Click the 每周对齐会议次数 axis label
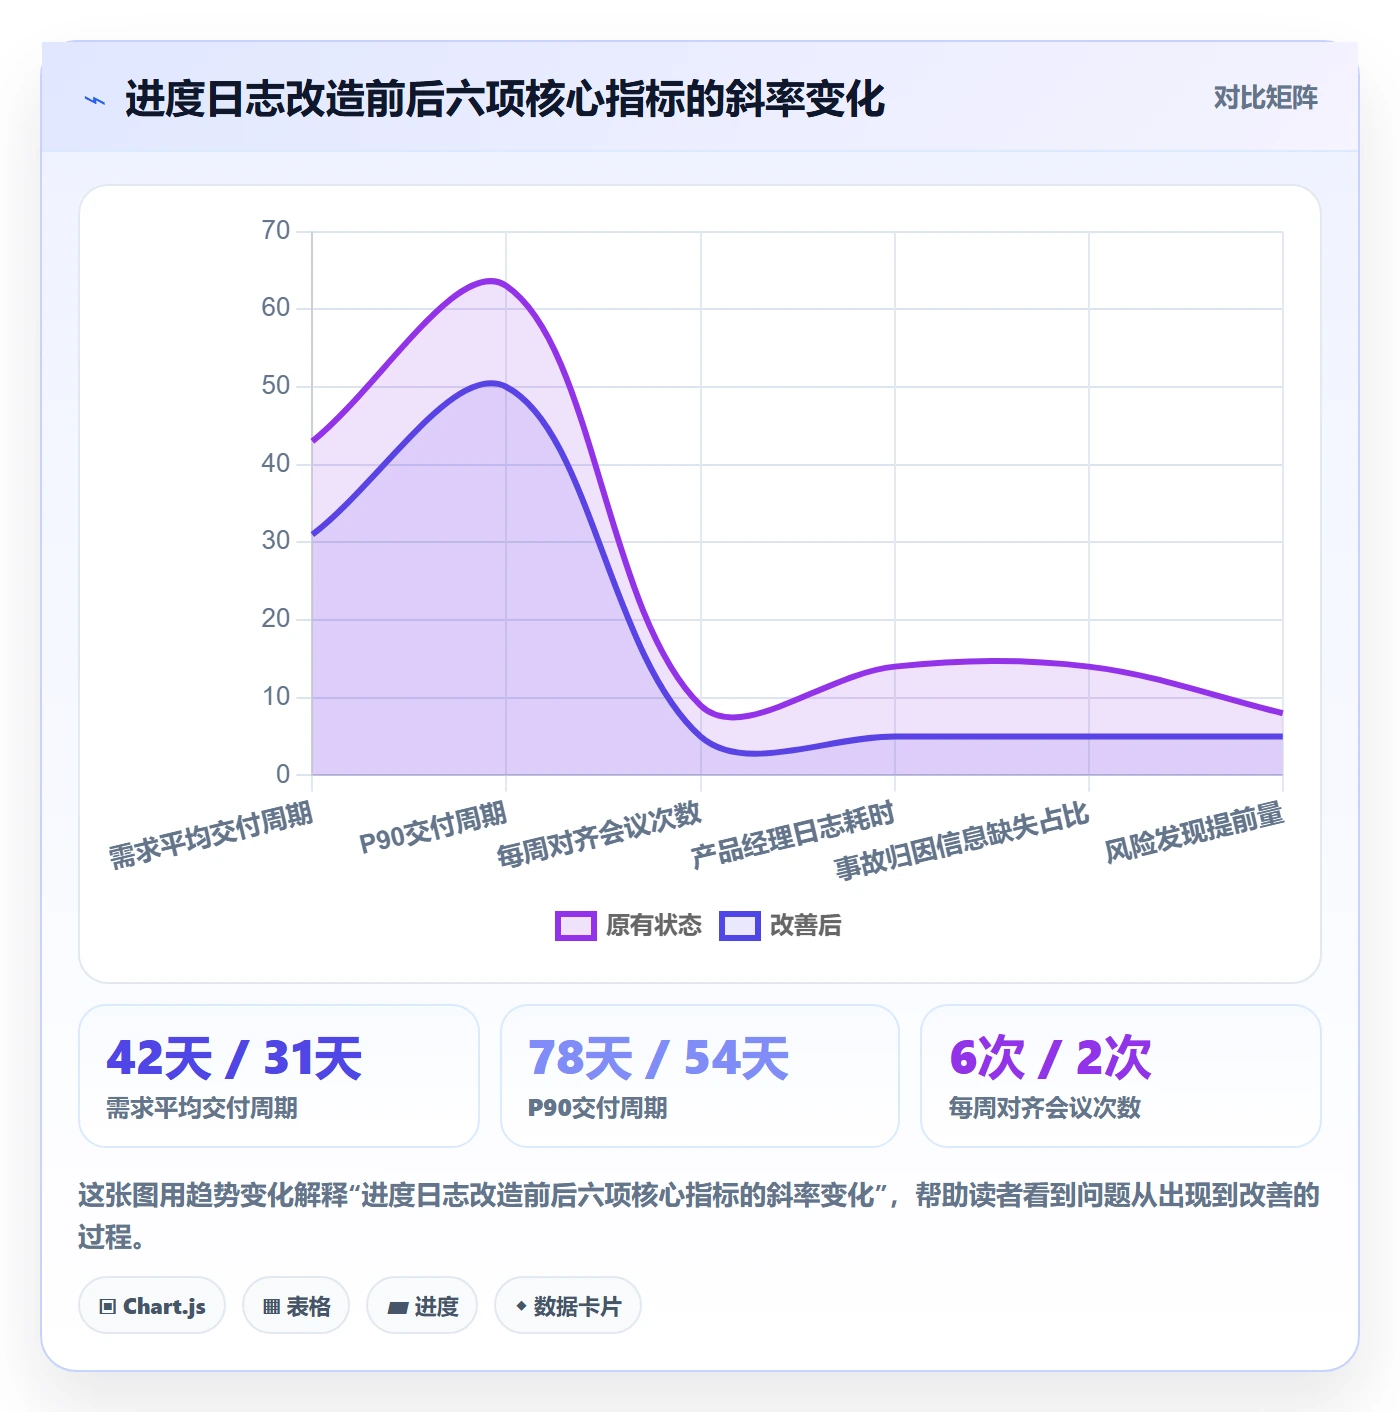Screen dimensions: 1400x1412 (x=600, y=834)
